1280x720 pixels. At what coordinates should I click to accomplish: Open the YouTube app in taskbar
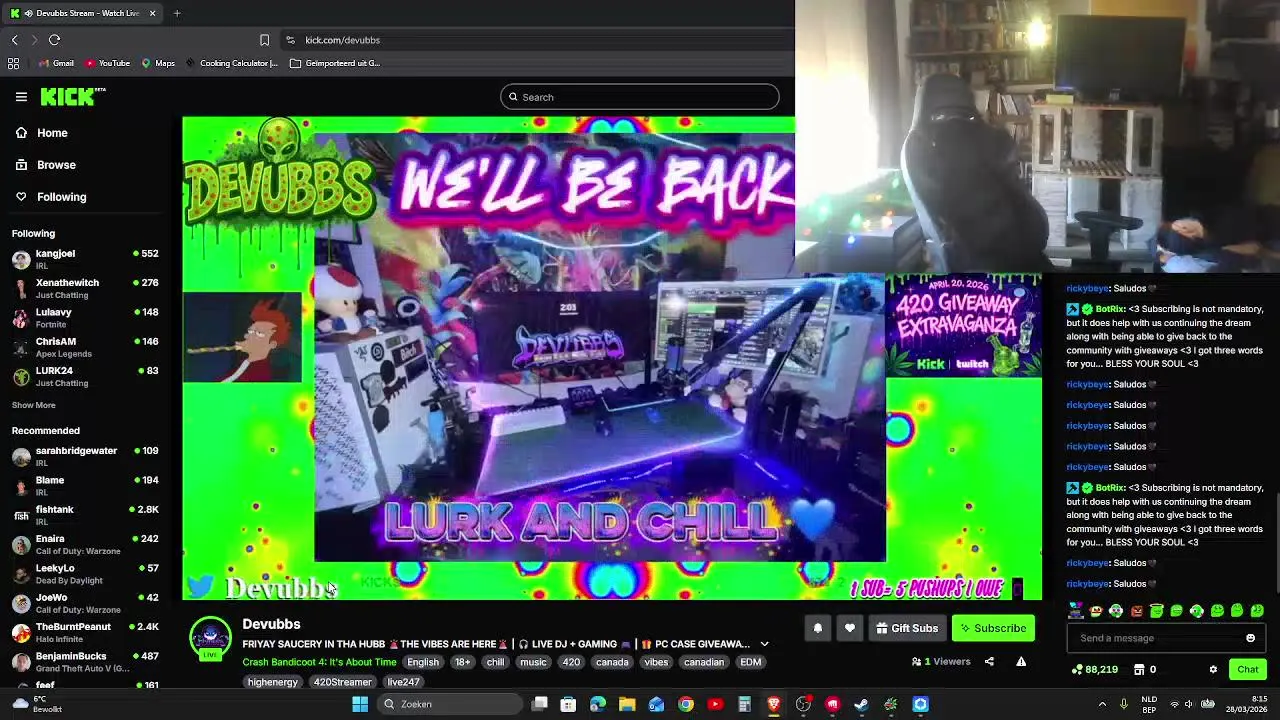point(715,704)
